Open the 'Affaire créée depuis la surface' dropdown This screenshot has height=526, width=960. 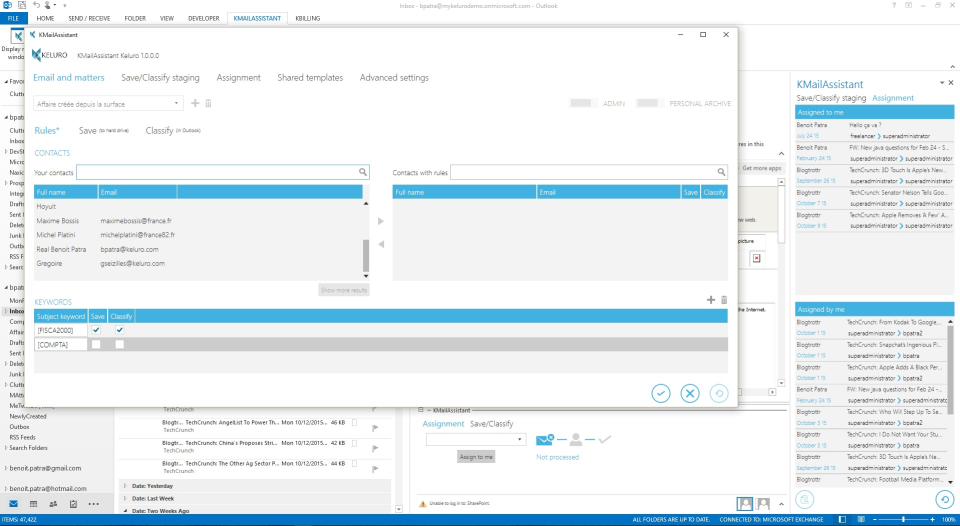pyautogui.click(x=108, y=103)
